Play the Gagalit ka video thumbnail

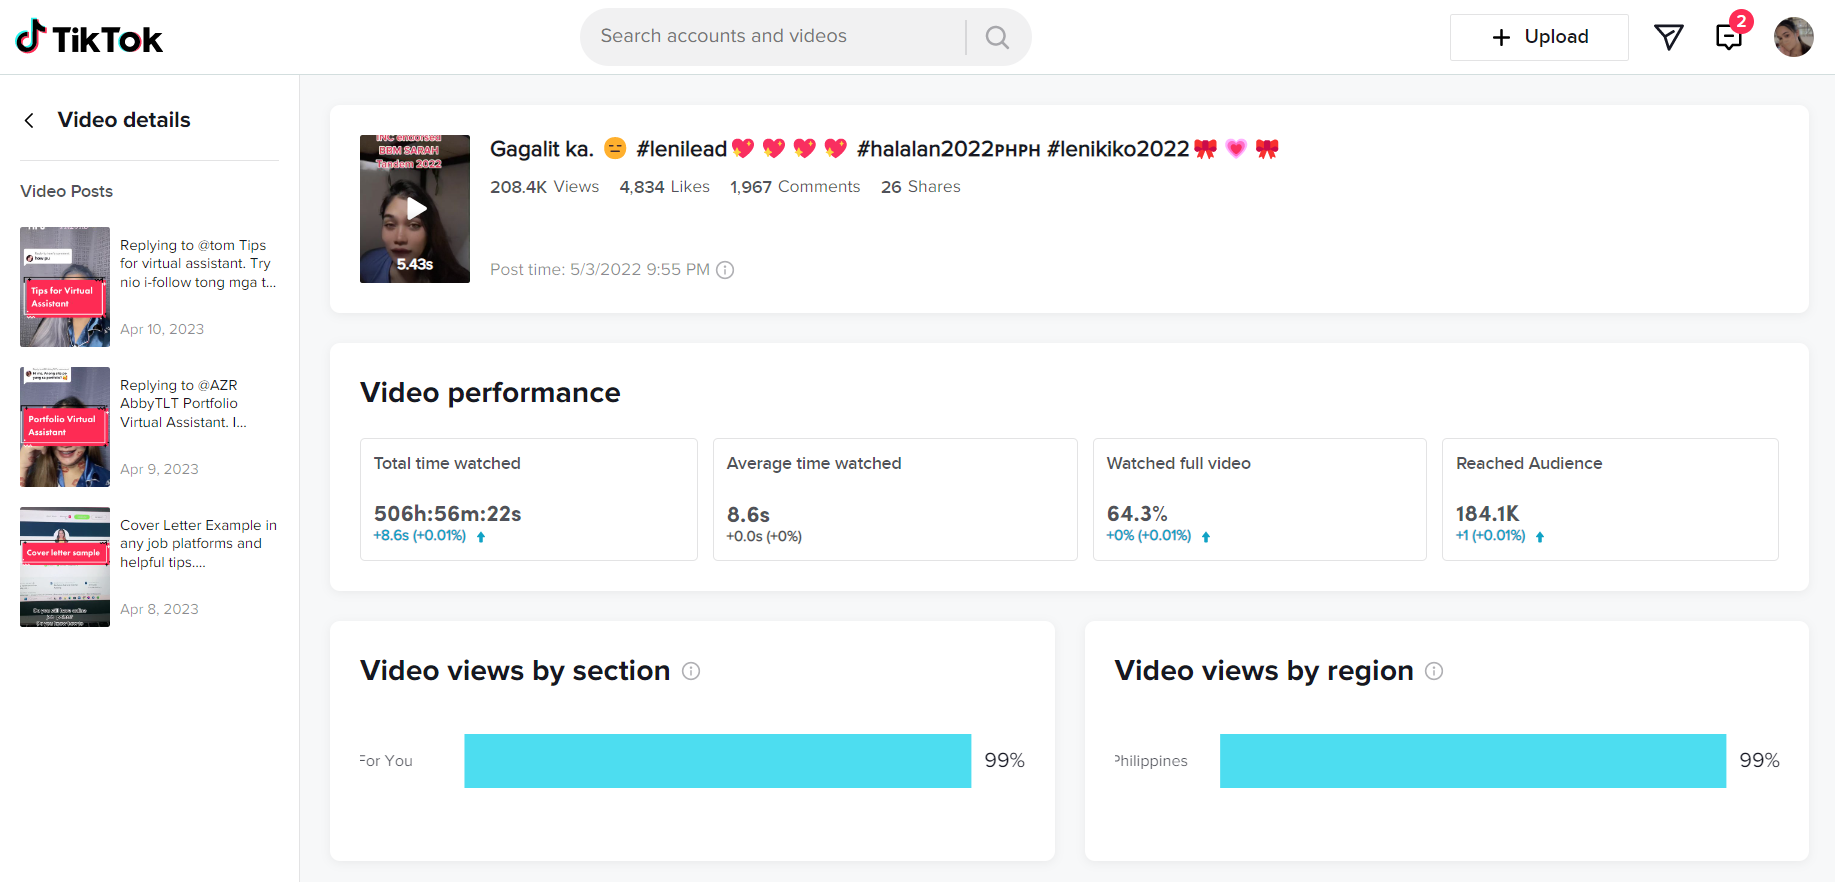pos(415,209)
